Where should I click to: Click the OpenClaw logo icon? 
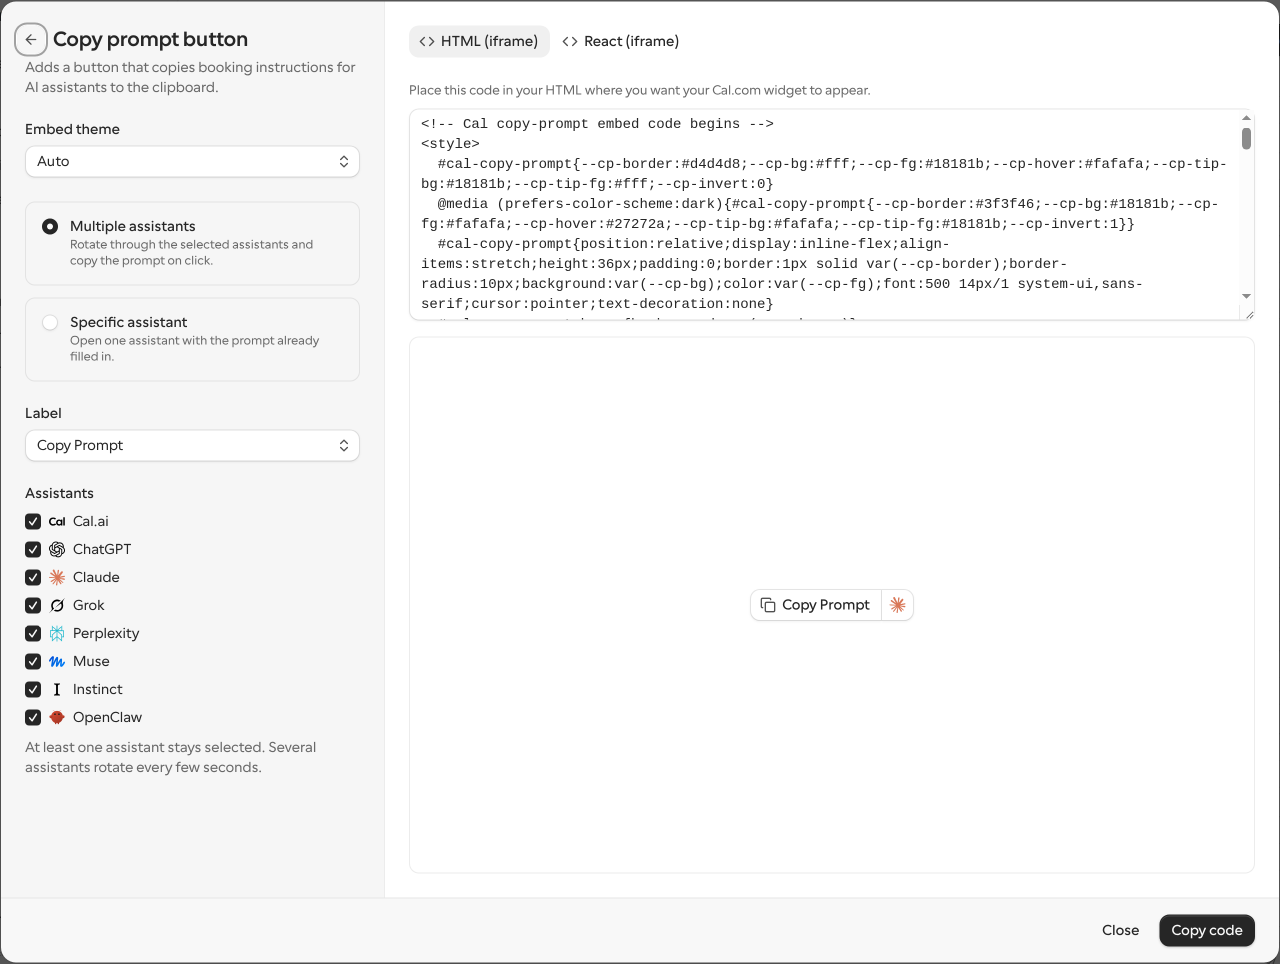[x=57, y=717]
